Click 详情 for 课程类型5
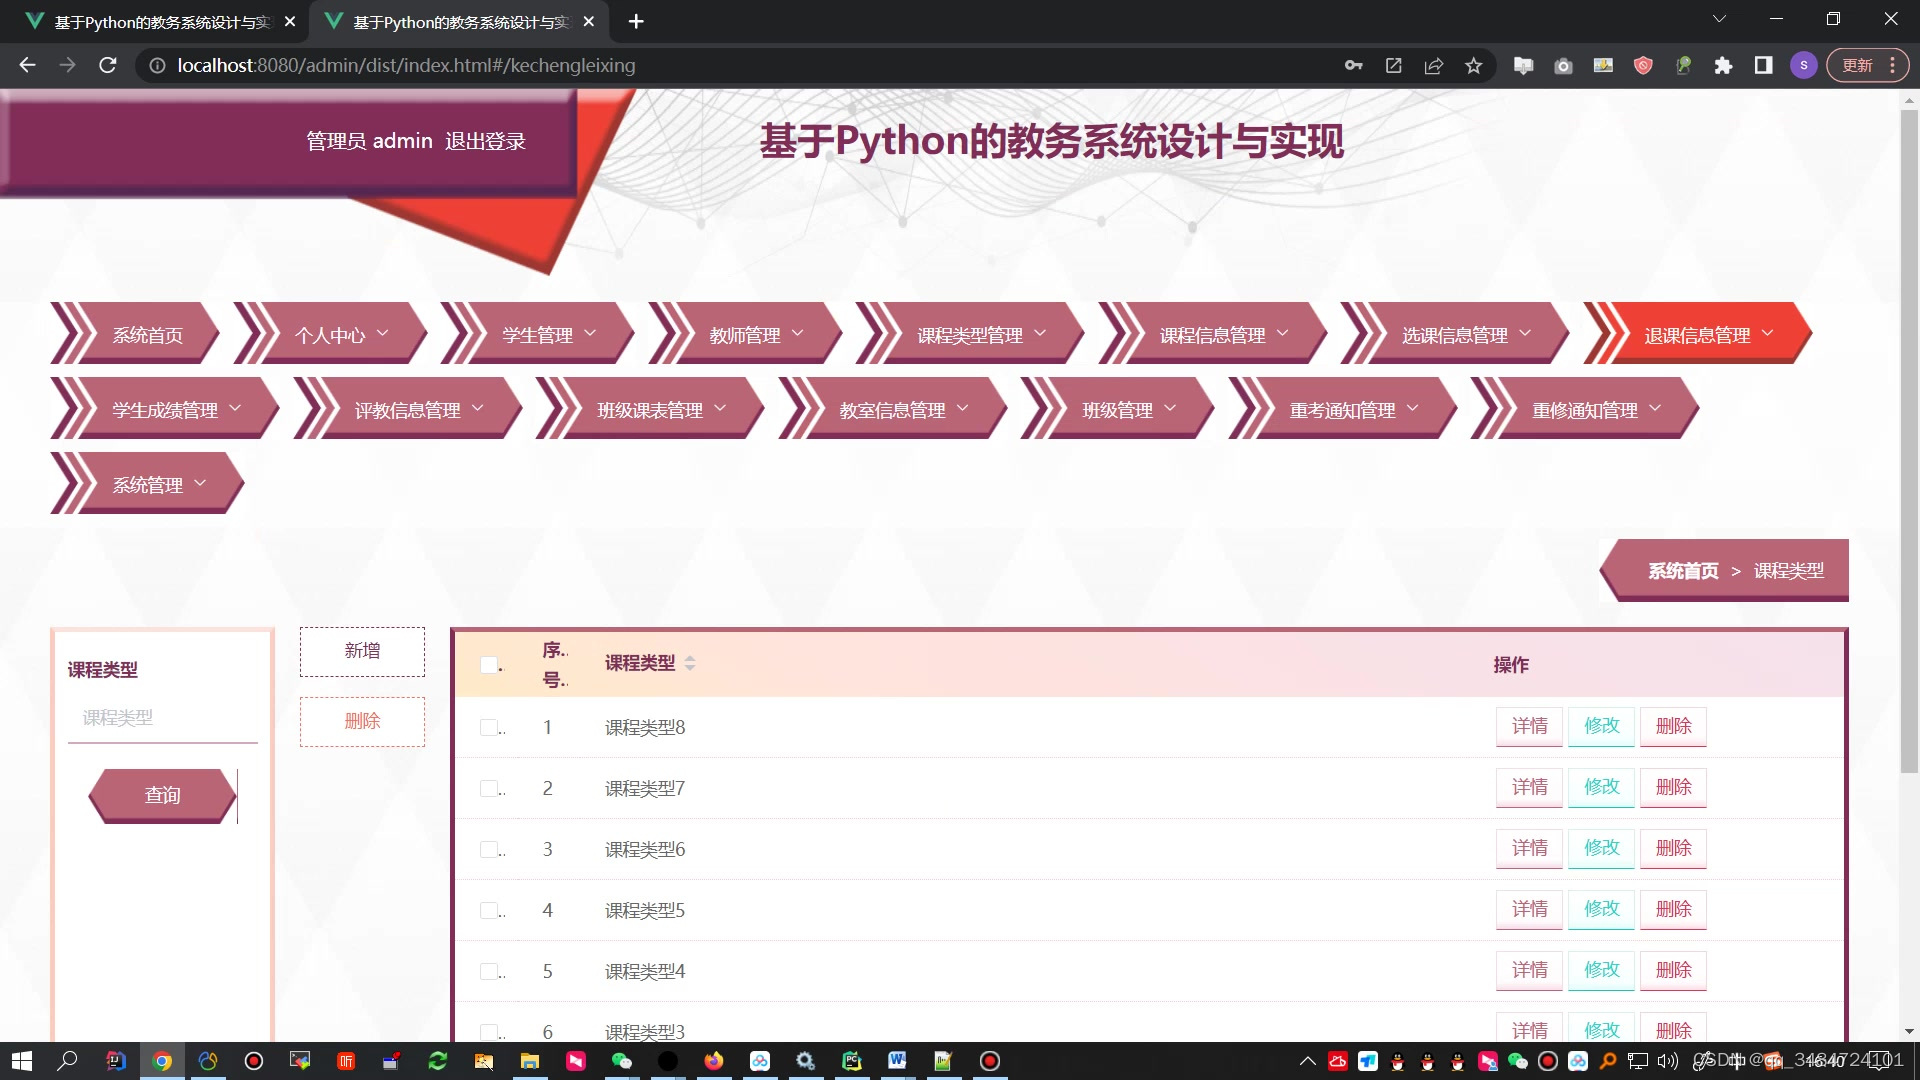Image resolution: width=1920 pixels, height=1080 pixels. click(1529, 909)
